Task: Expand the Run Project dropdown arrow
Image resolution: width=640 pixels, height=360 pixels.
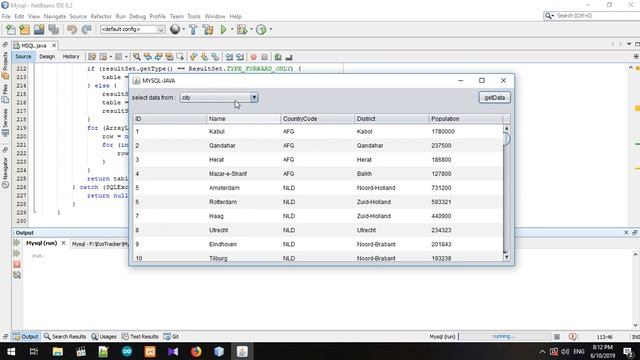Action: (x=232, y=29)
